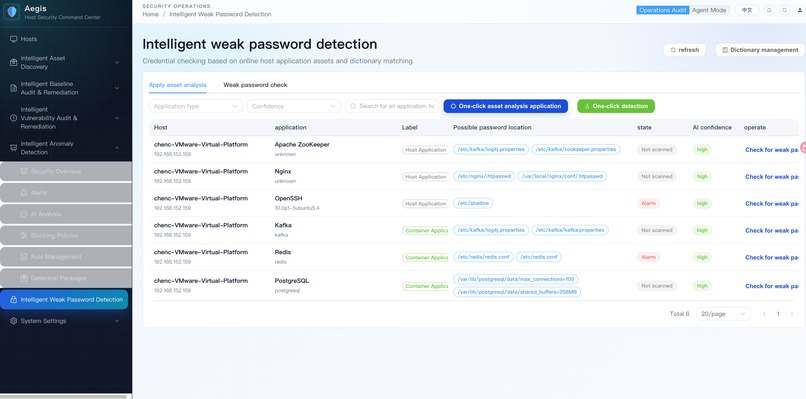Image resolution: width=806 pixels, height=399 pixels.
Task: Click the green One-click detection button
Action: [x=616, y=106]
